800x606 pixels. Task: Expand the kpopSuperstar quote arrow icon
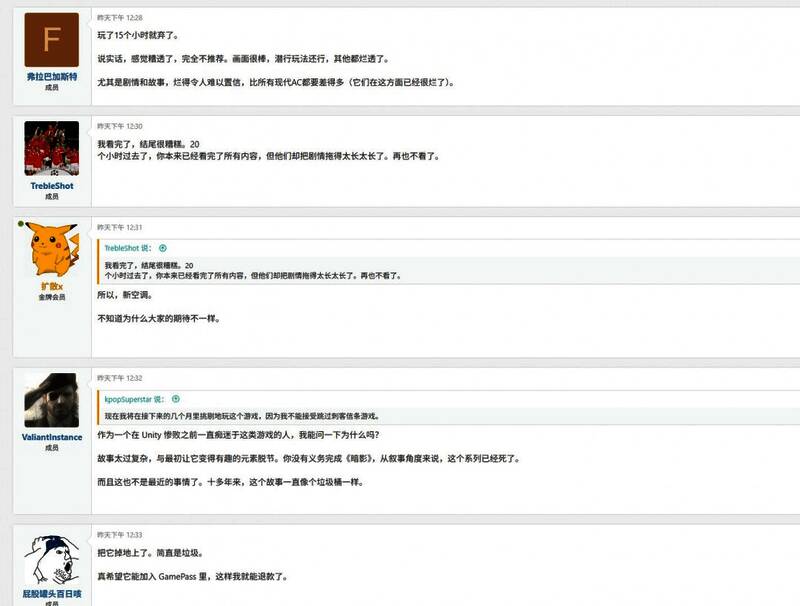[176, 399]
